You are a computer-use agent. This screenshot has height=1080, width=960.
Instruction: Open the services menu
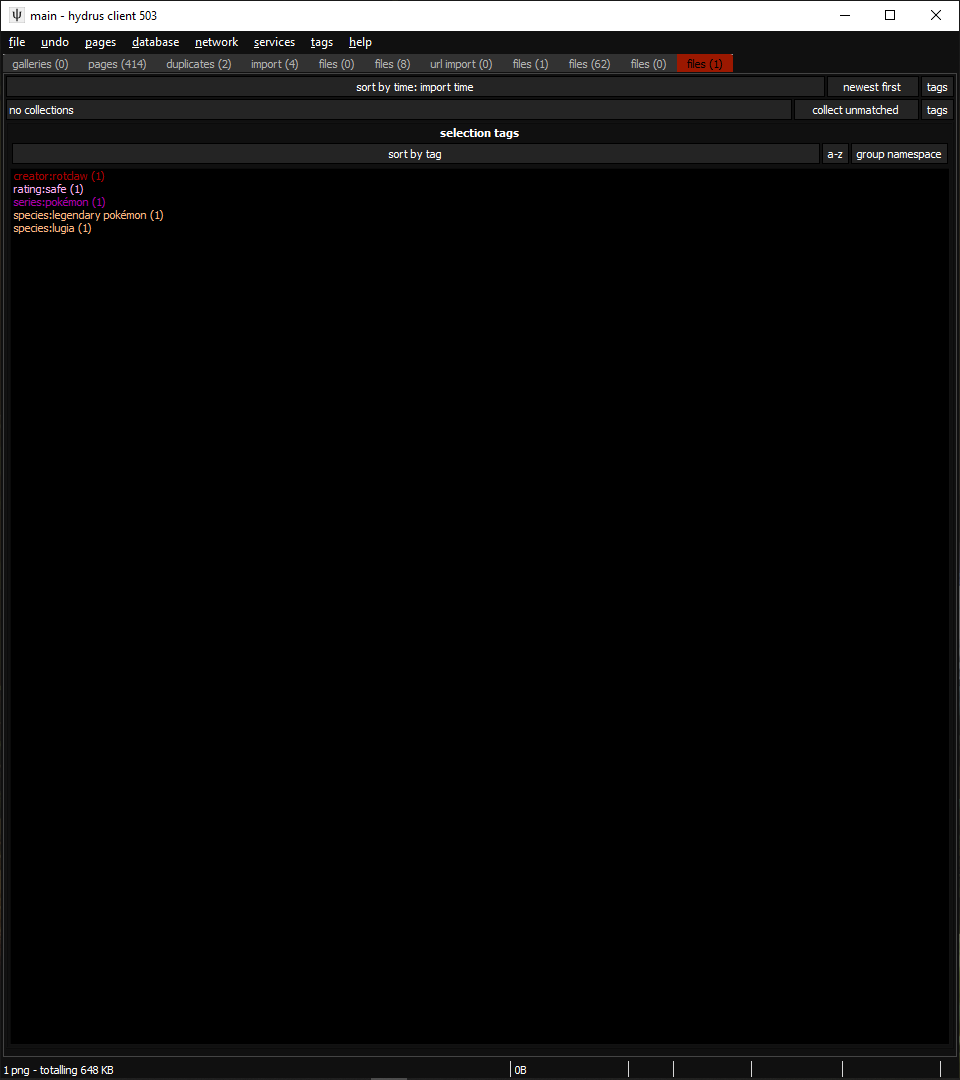[x=274, y=42]
